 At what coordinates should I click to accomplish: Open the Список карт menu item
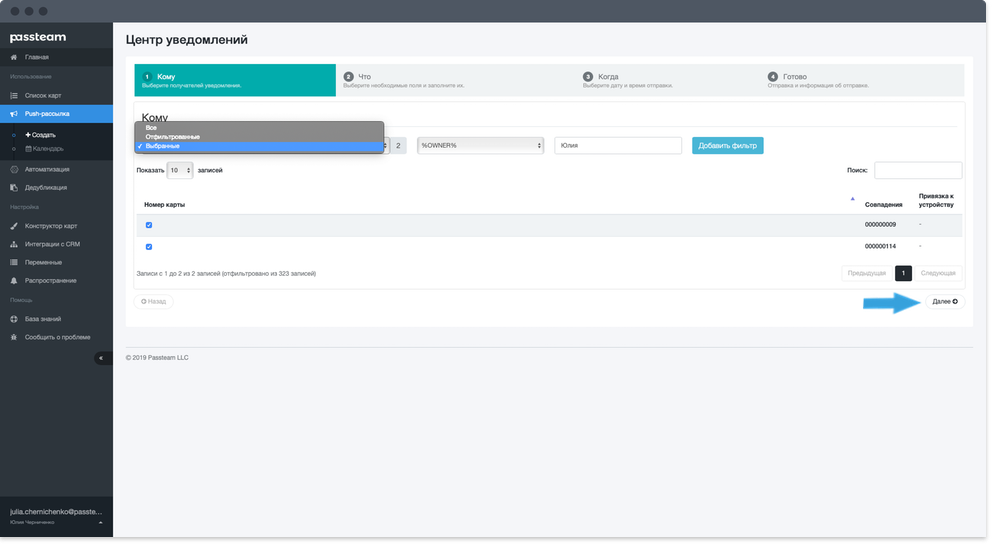(x=56, y=96)
